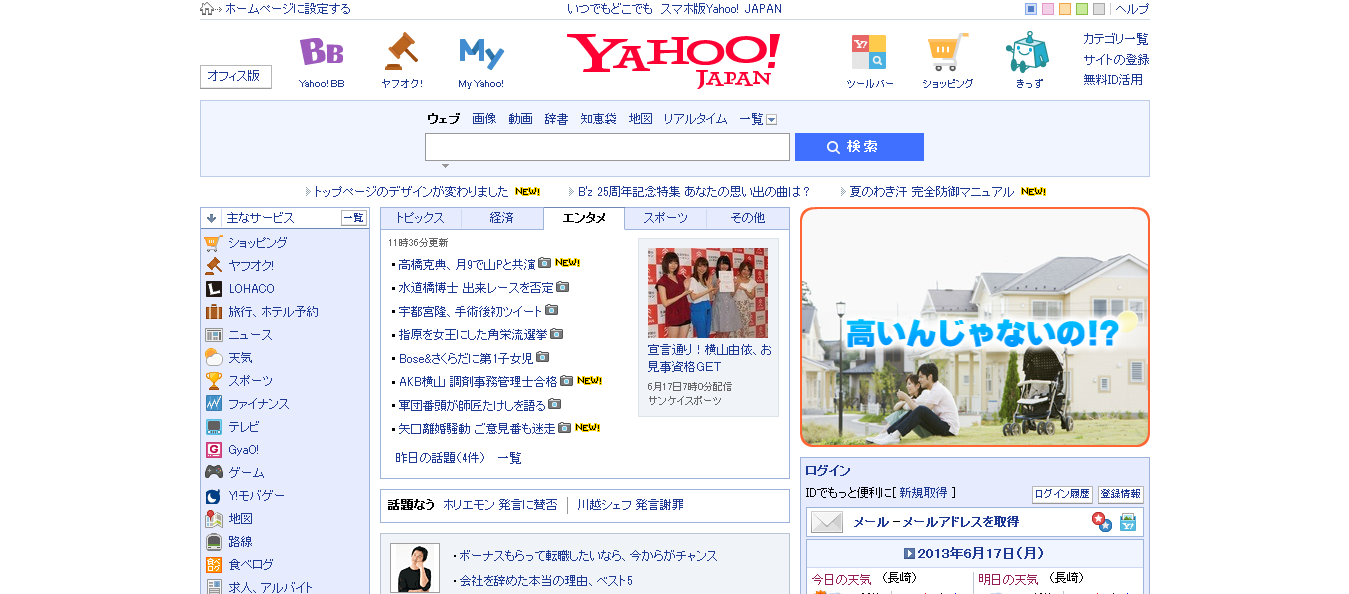Open the ヤフオク! gavel icon in the header

click(x=401, y=52)
